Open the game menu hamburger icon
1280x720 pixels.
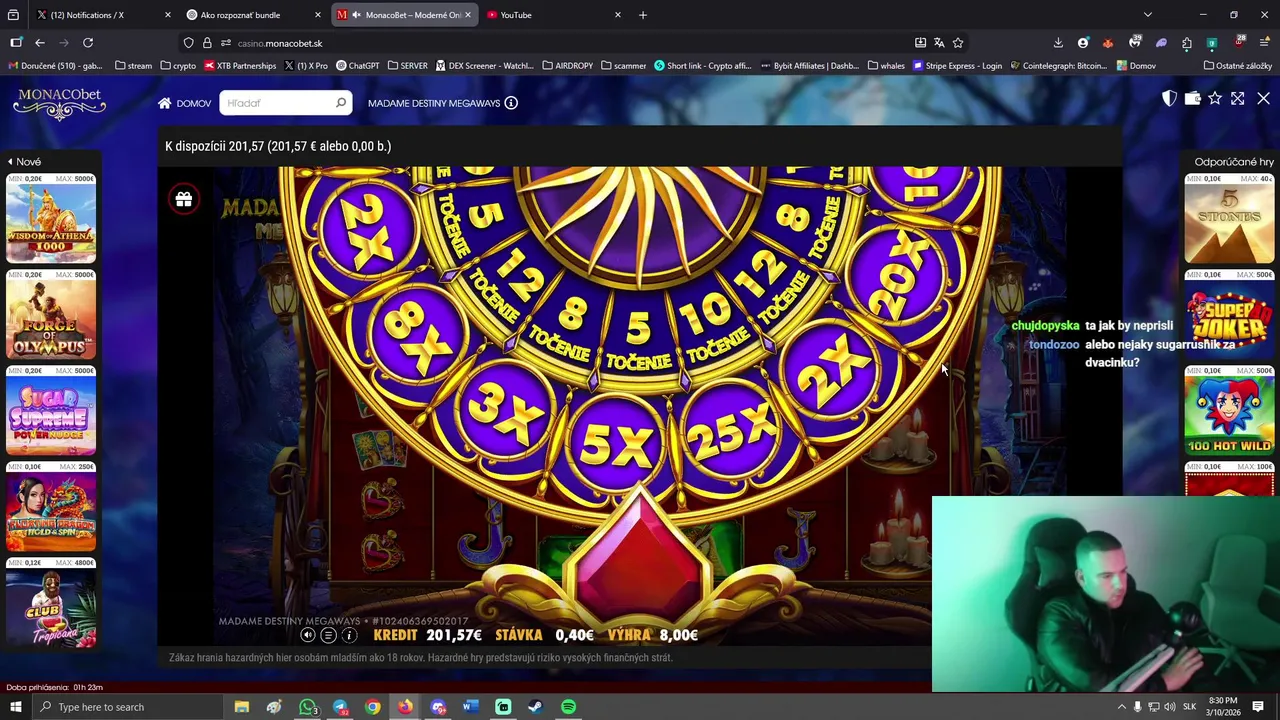pos(328,635)
